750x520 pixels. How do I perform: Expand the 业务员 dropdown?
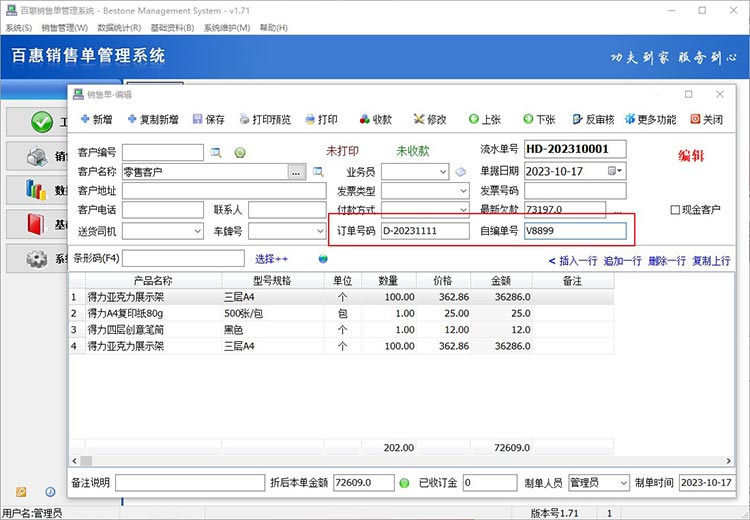point(443,172)
